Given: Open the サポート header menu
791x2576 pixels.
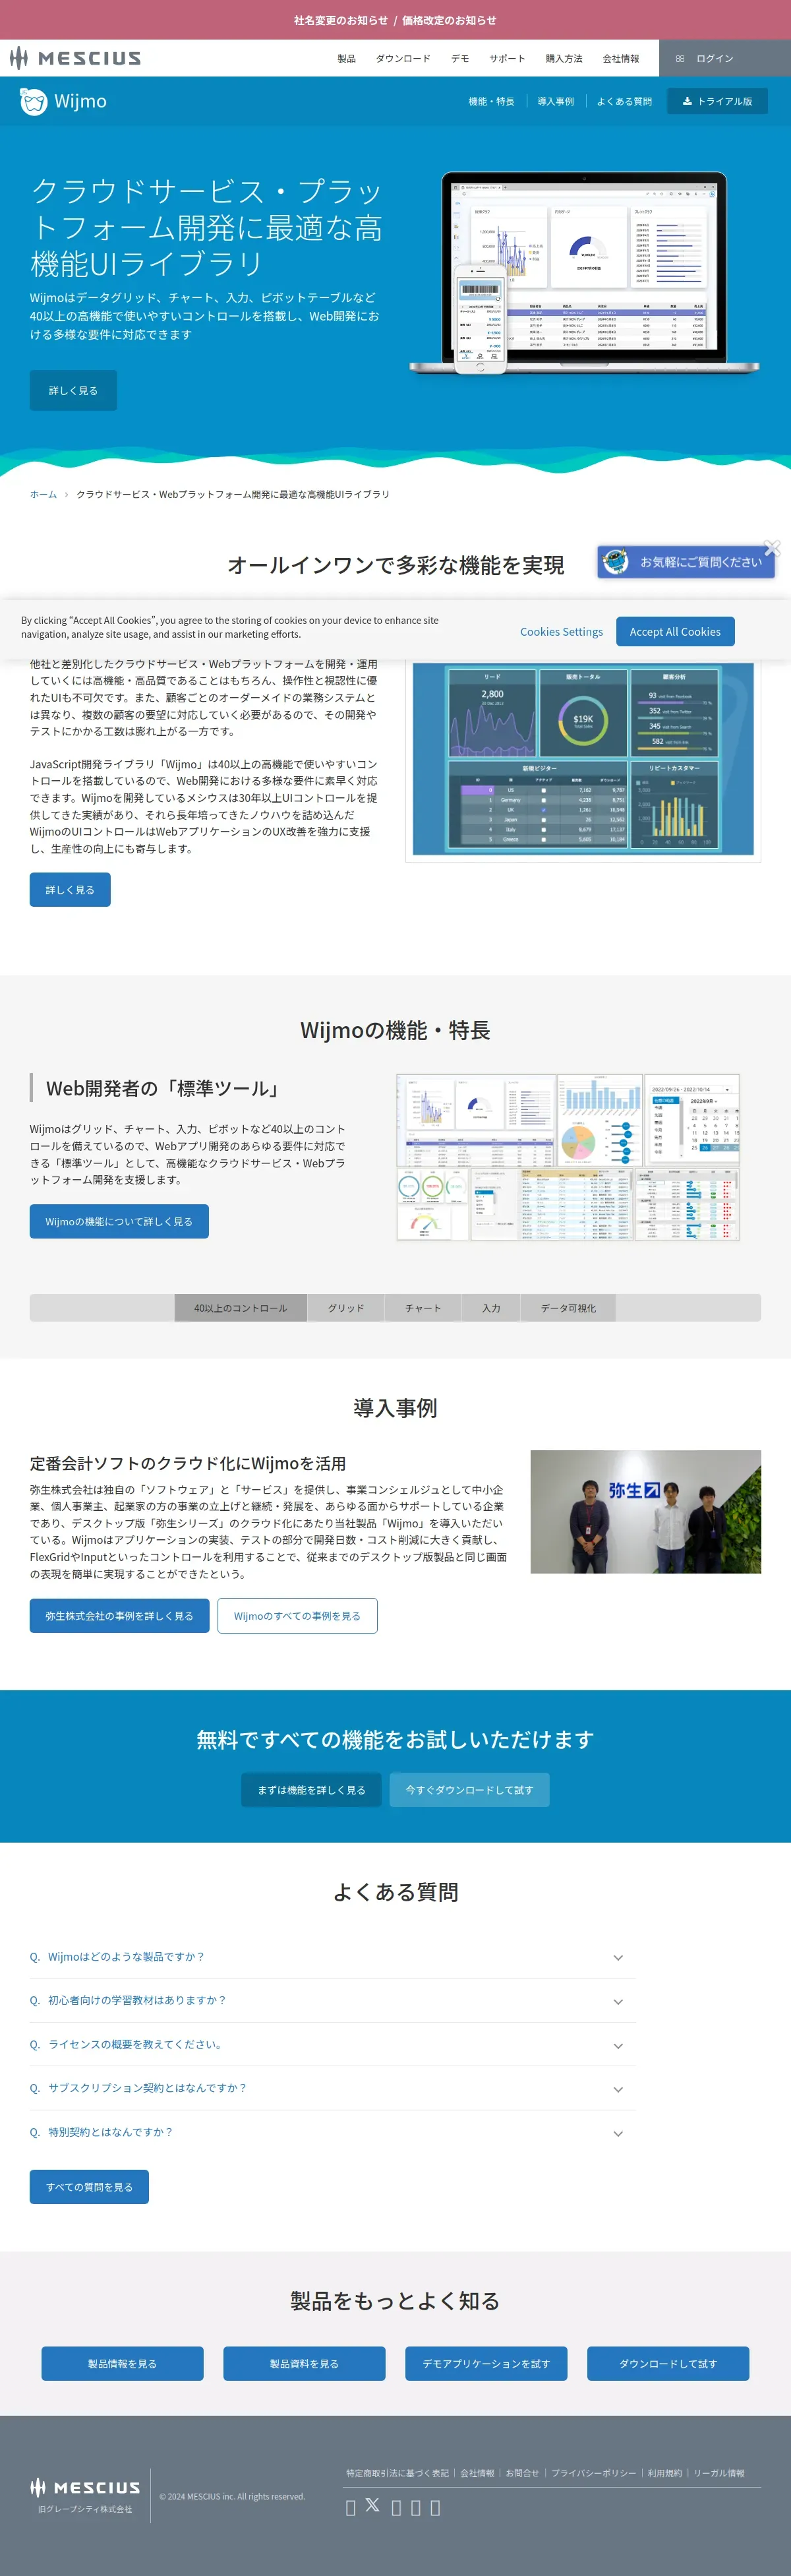Looking at the screenshot, I should coord(507,59).
